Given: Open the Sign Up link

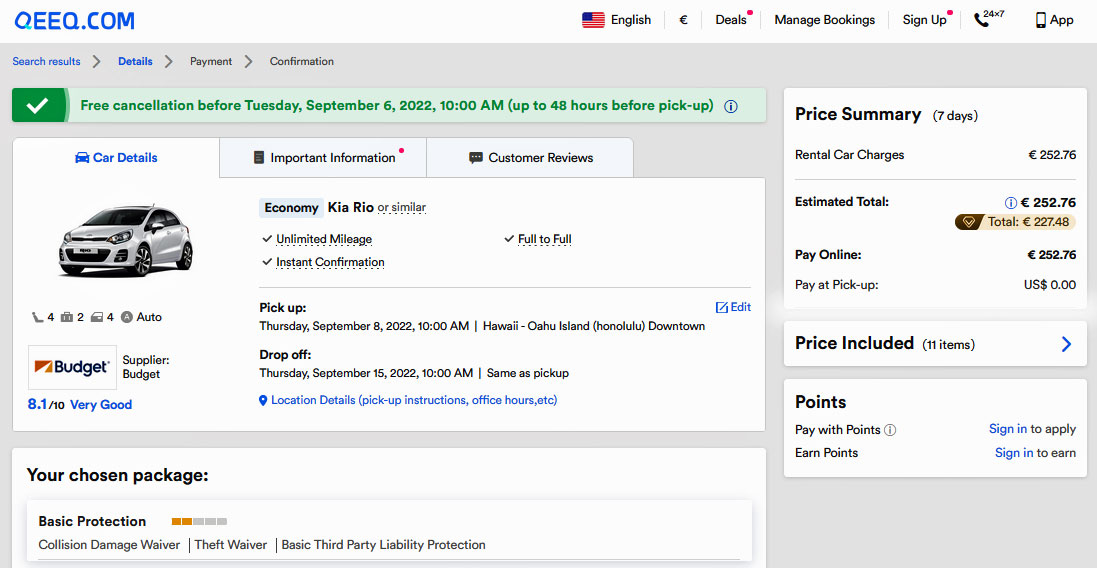Looking at the screenshot, I should pos(924,20).
